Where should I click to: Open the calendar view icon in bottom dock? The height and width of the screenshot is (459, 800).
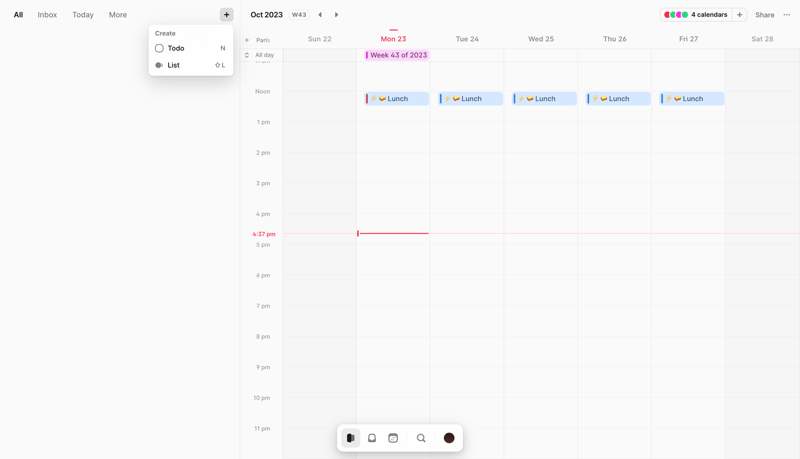coord(393,438)
